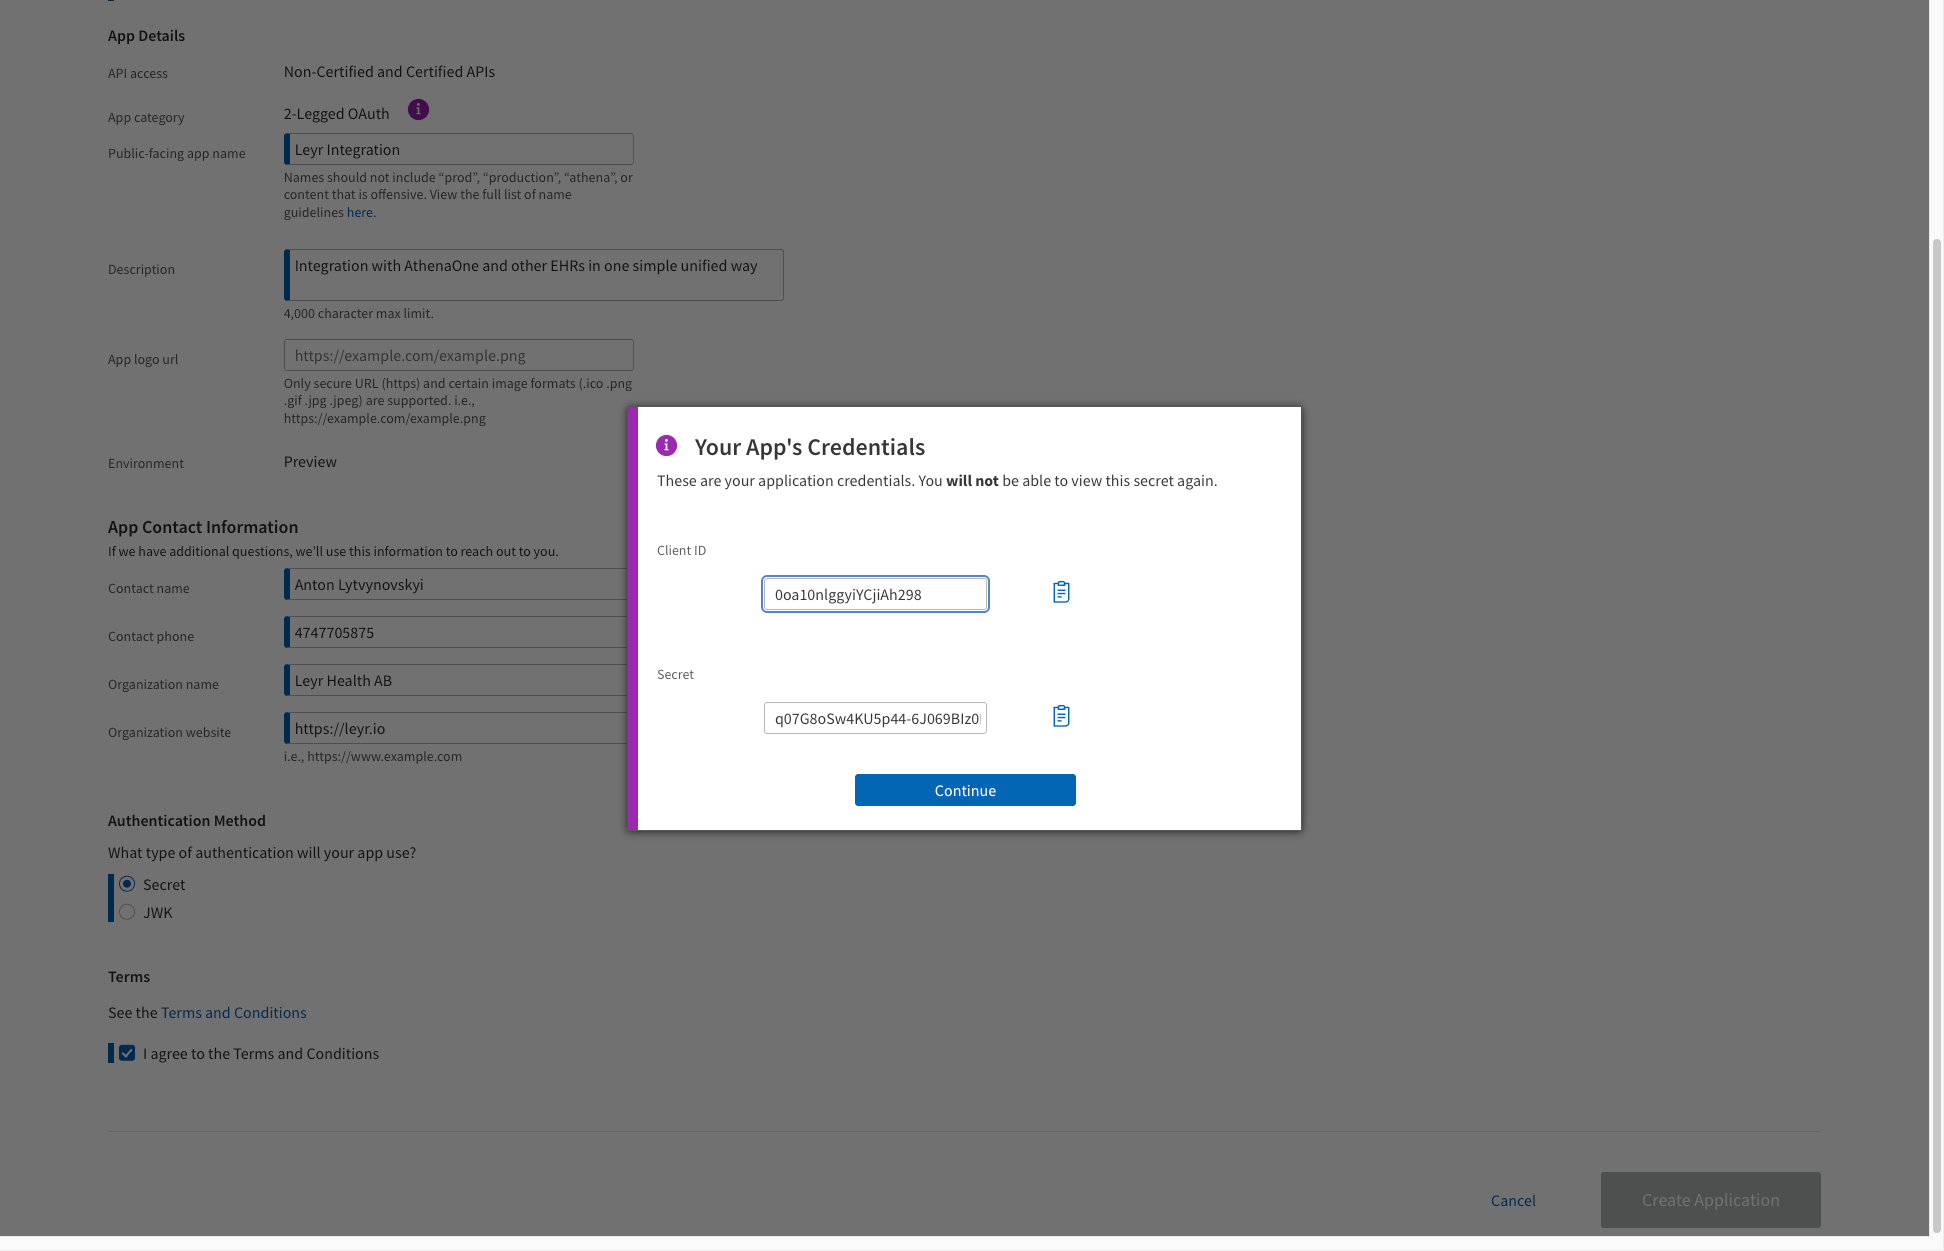1944x1251 pixels.
Task: Click the Organization website field
Action: [456, 729]
